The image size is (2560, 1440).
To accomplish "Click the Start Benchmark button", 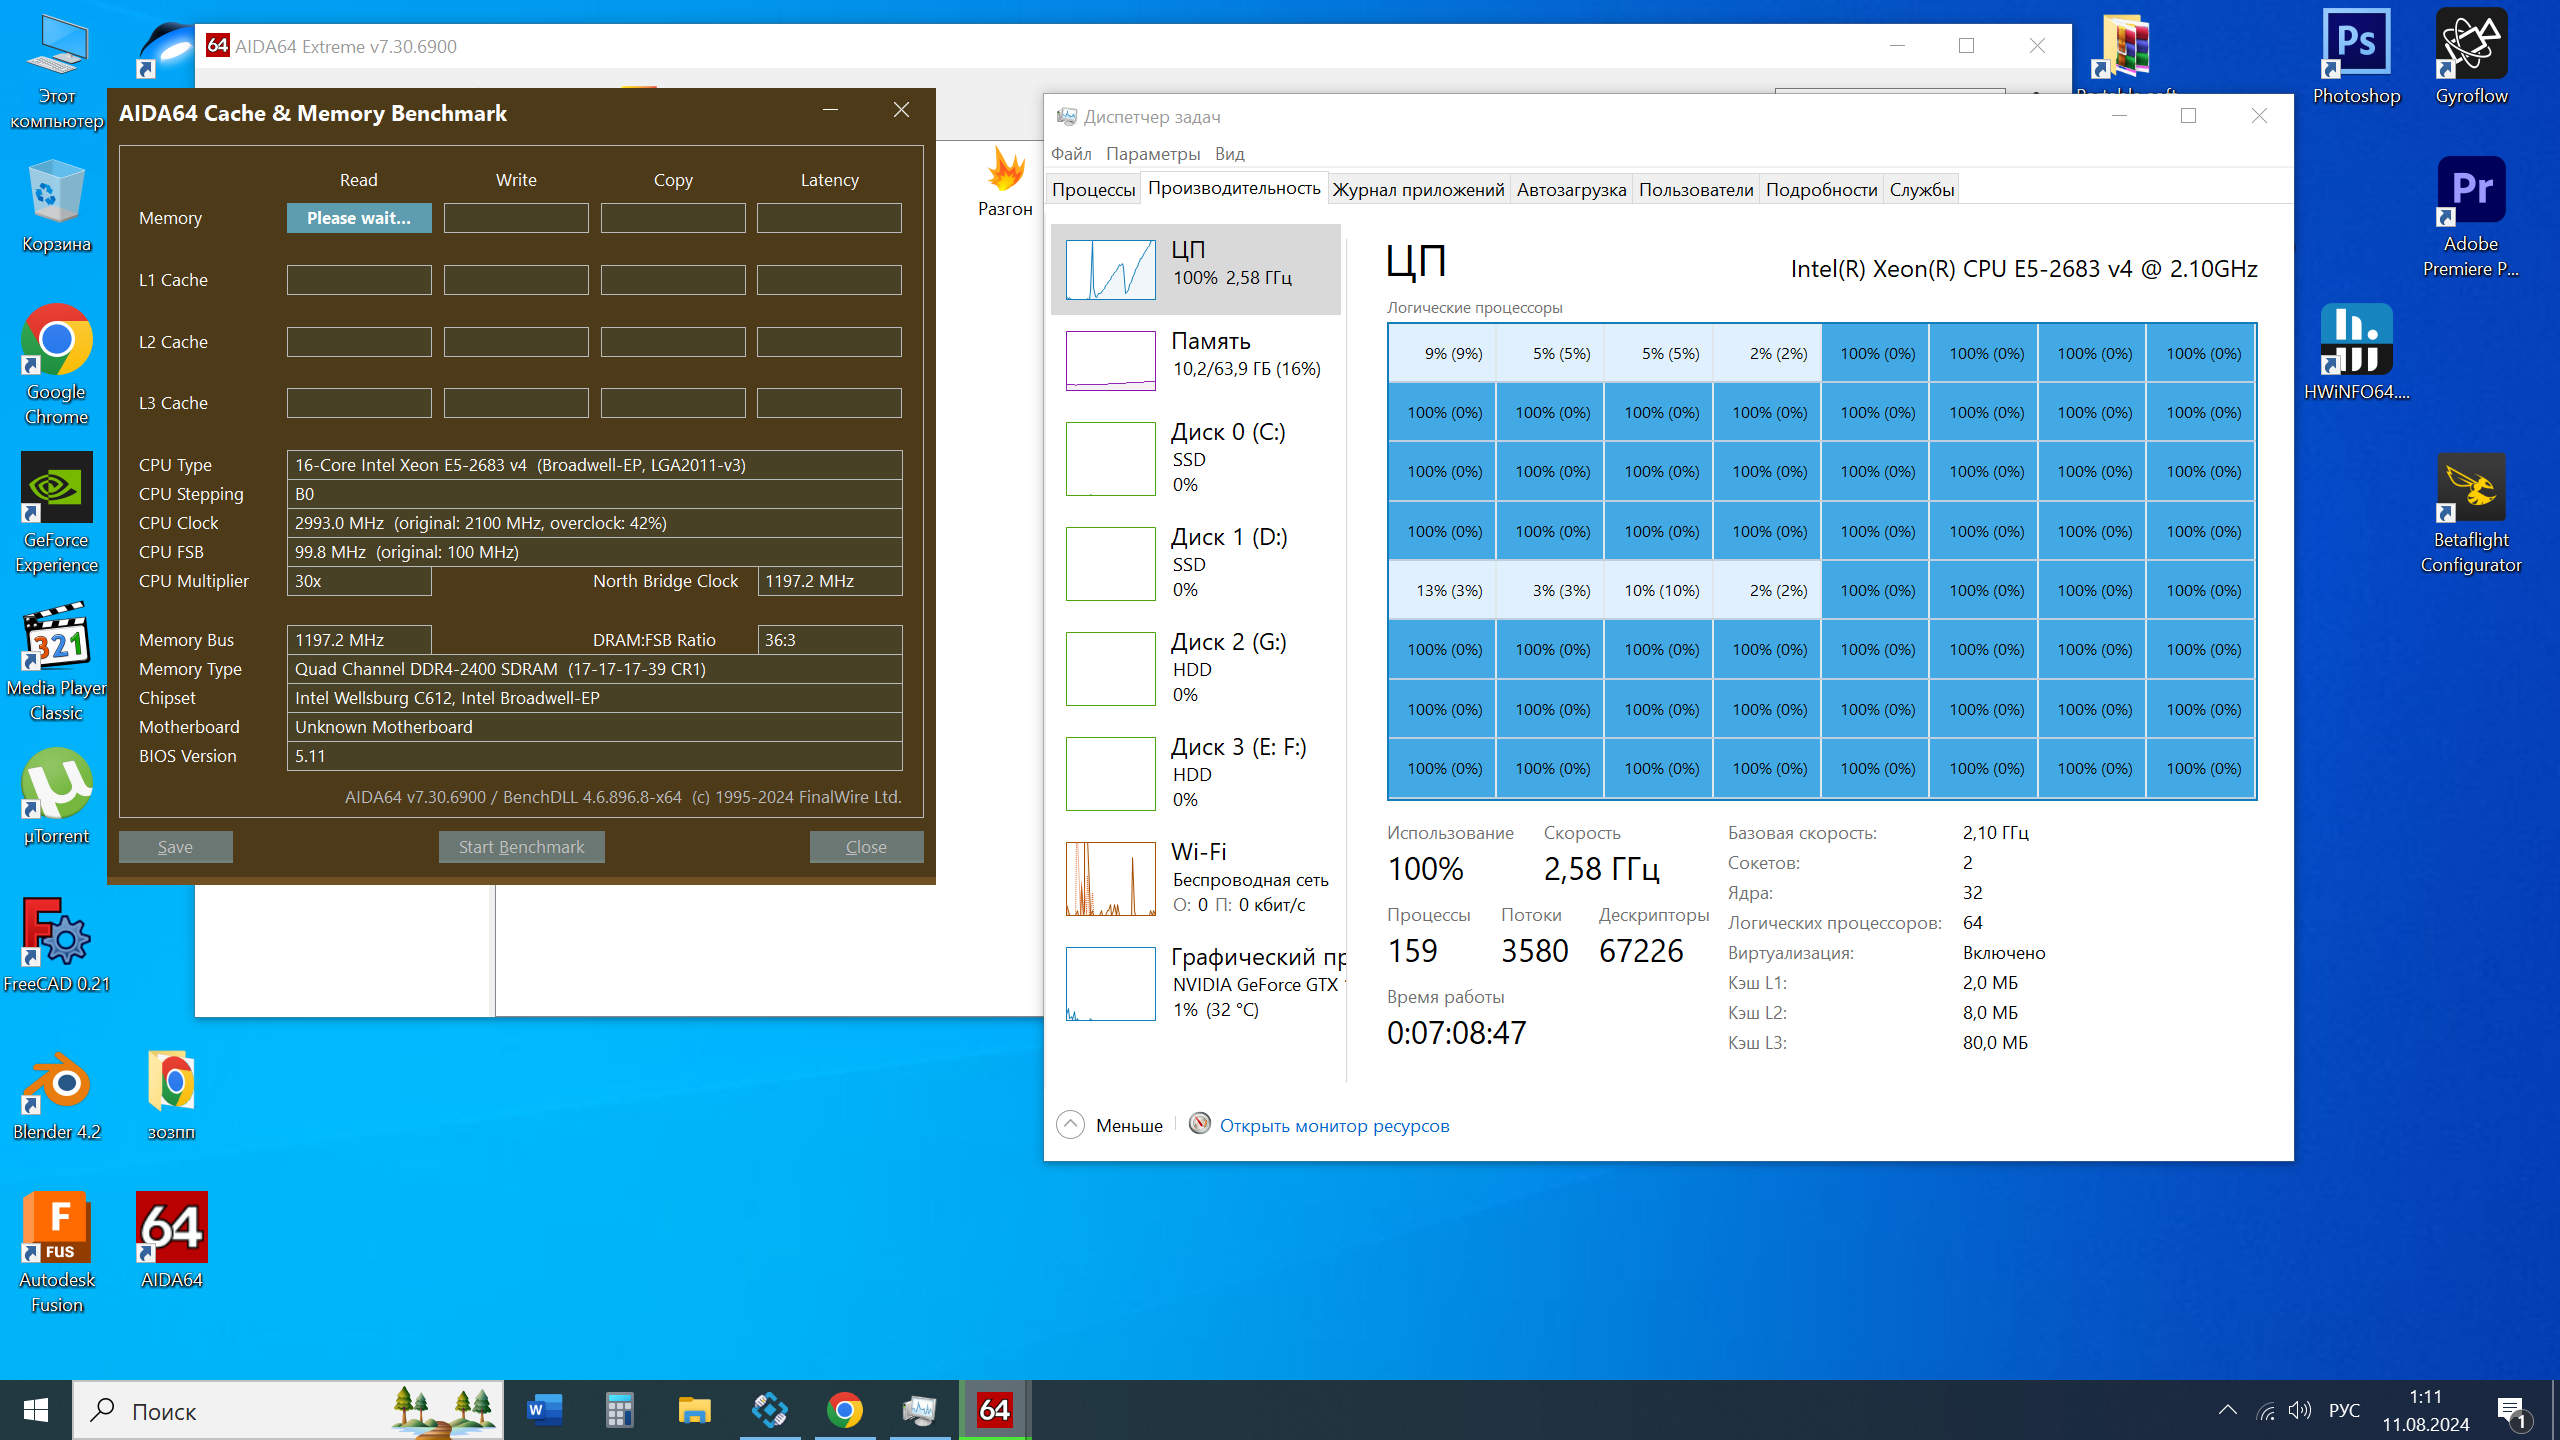I will click(x=521, y=846).
